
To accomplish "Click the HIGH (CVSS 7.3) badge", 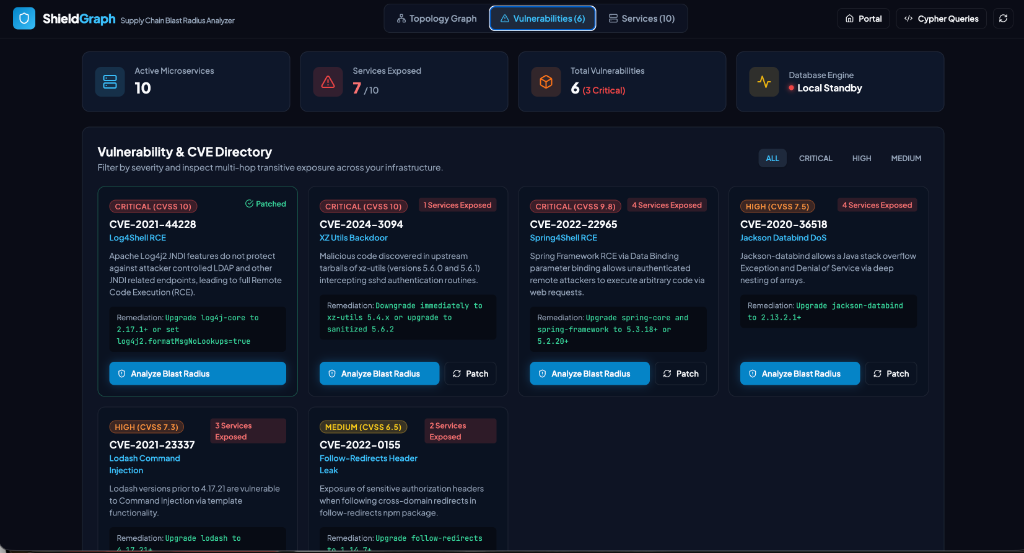I will 146,427.
